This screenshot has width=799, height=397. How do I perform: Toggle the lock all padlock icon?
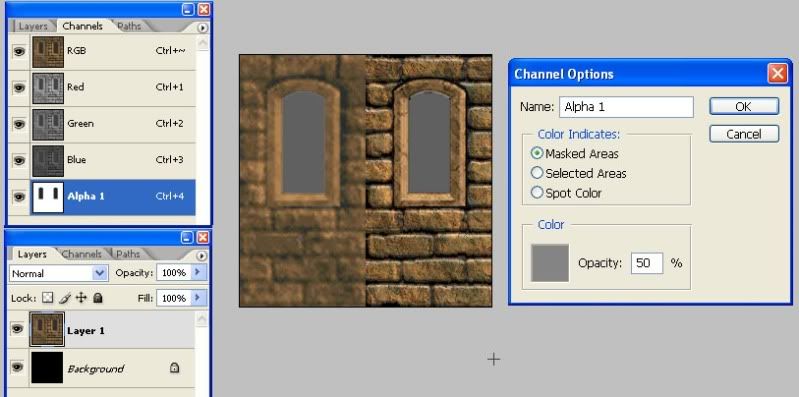pyautogui.click(x=98, y=298)
